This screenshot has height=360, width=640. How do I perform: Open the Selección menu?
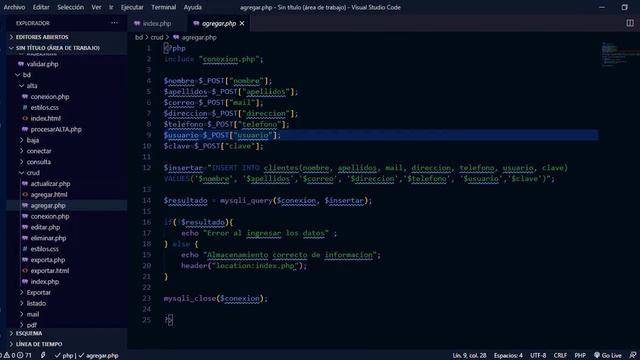pyautogui.click(x=71, y=7)
